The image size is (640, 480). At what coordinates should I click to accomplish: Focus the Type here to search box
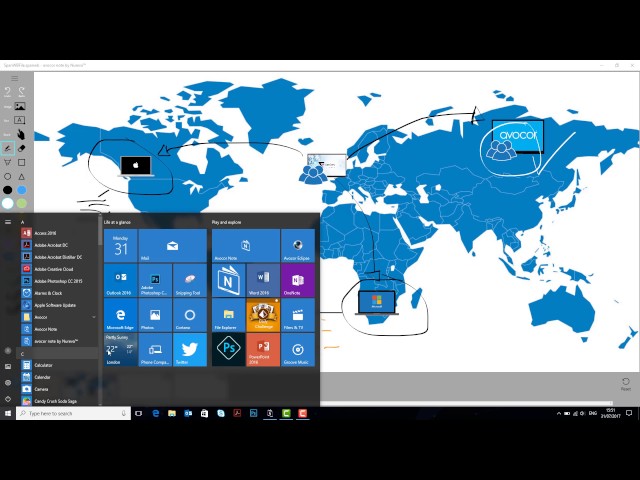pyautogui.click(x=73, y=413)
